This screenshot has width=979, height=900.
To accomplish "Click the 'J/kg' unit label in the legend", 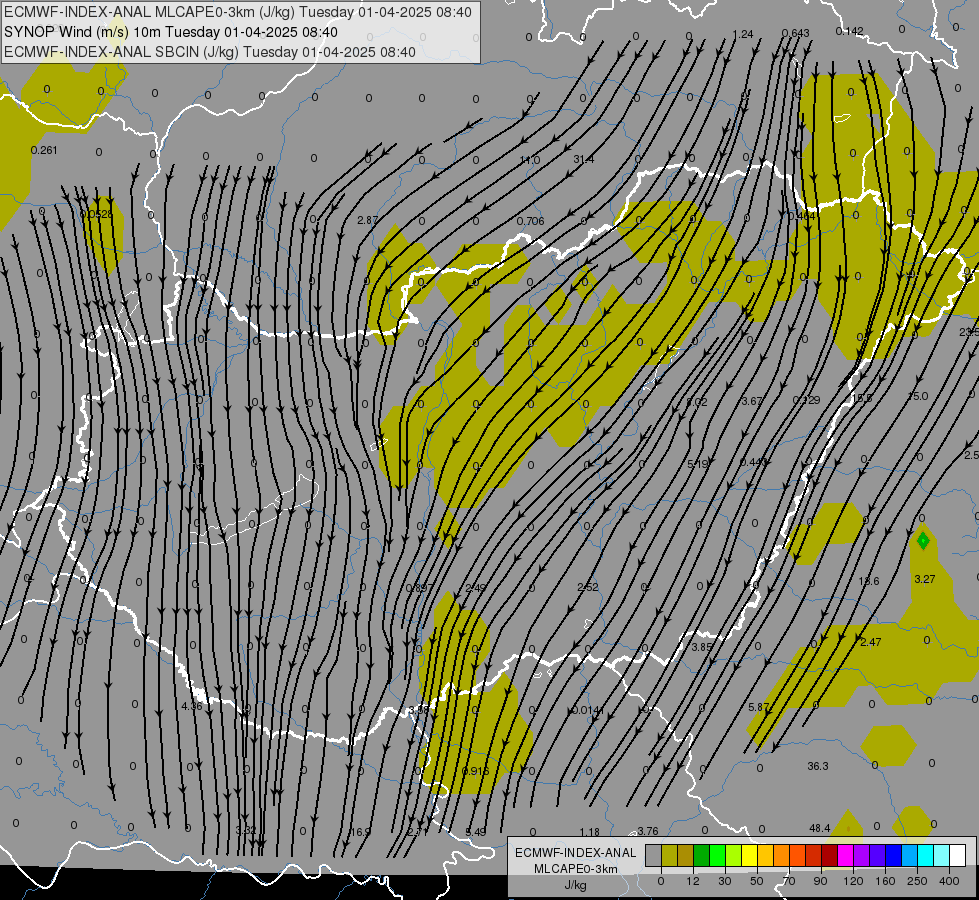I will tap(575, 885).
